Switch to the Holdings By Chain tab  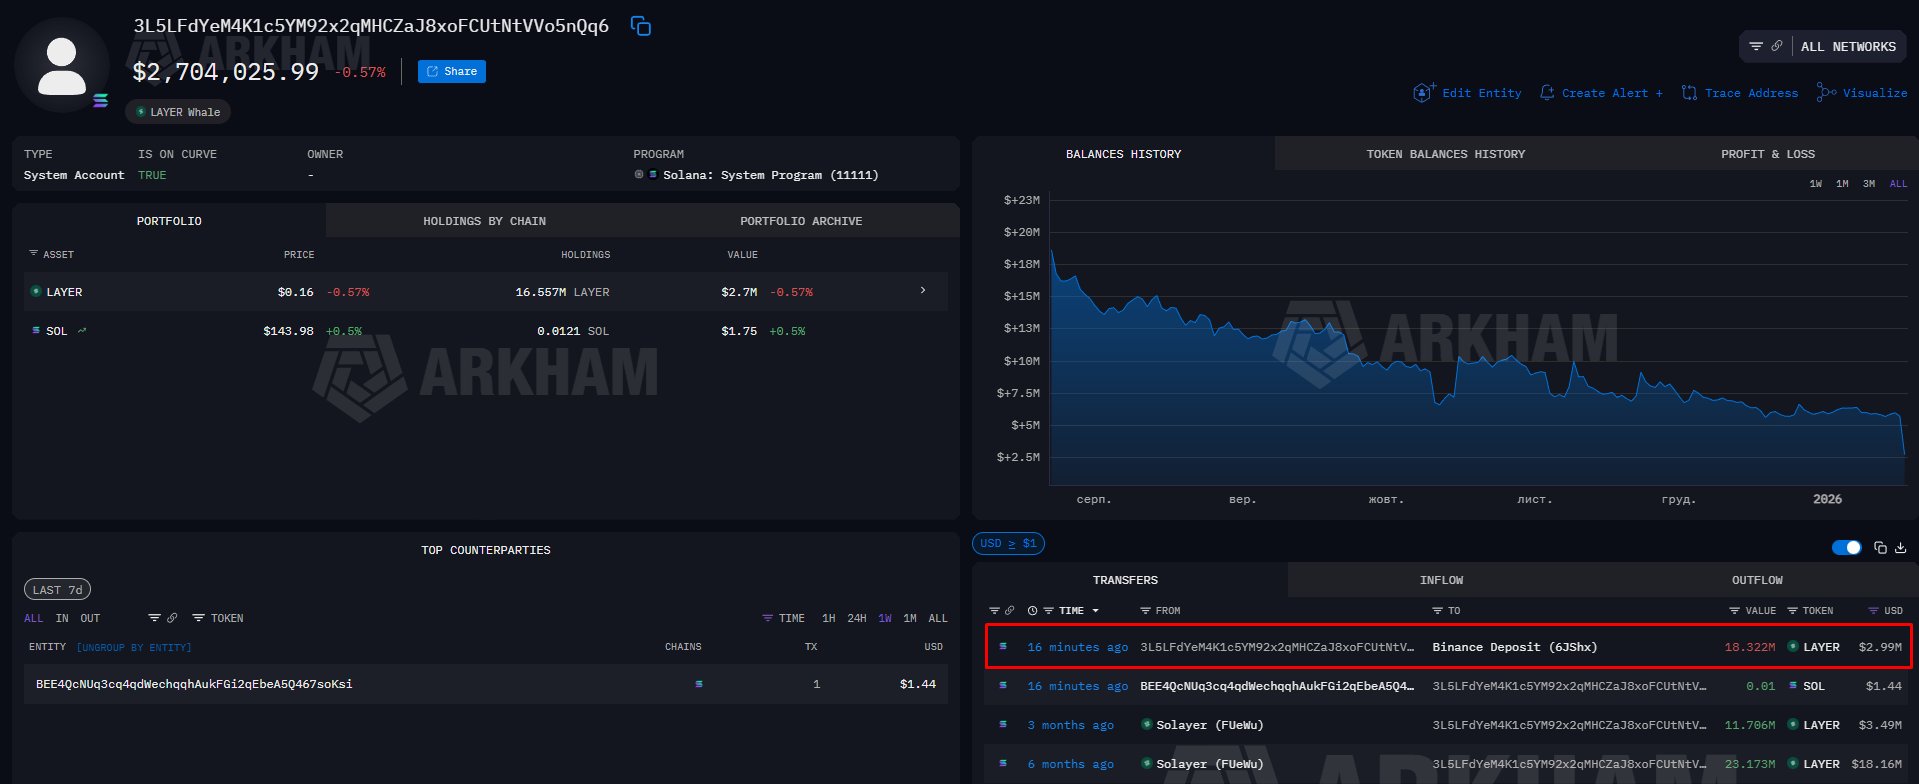(x=484, y=221)
